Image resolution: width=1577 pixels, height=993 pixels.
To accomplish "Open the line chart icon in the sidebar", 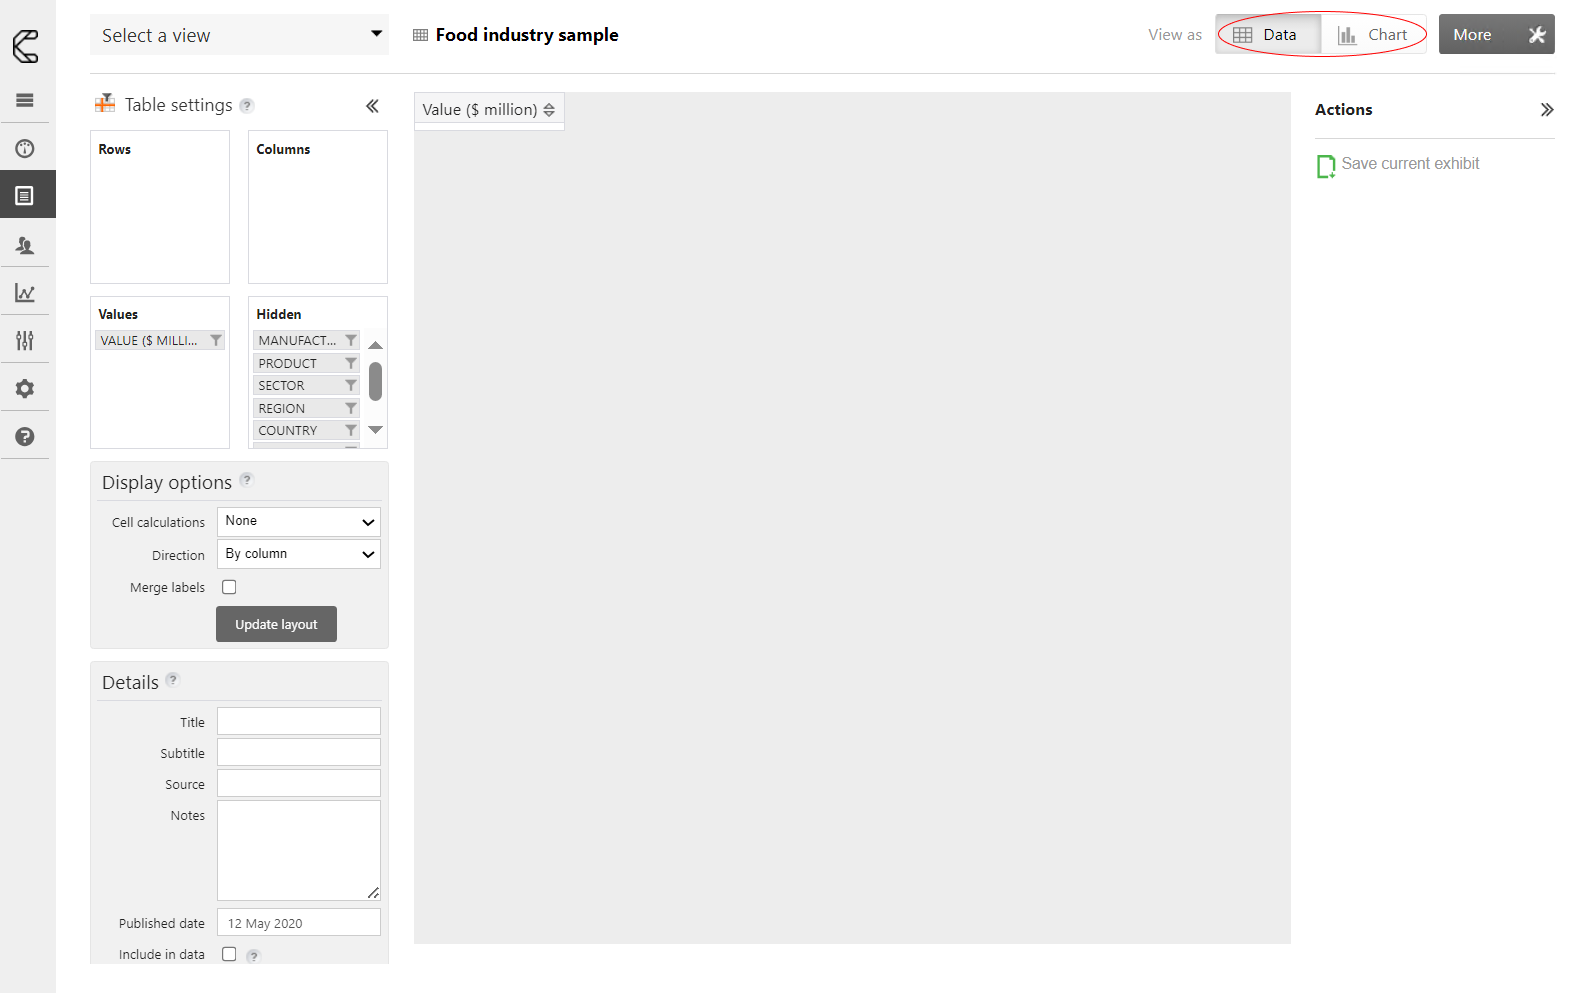I will (x=25, y=293).
